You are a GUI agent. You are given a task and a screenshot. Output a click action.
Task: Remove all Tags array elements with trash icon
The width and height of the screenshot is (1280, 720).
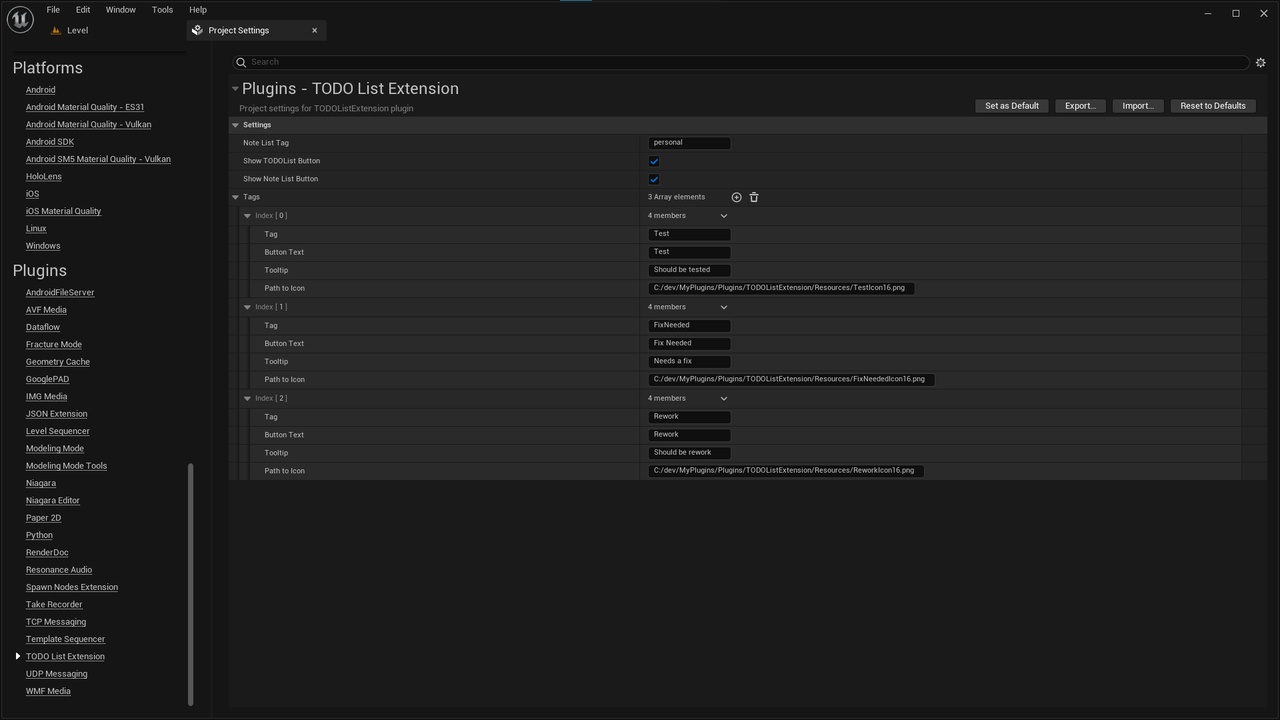(x=754, y=197)
